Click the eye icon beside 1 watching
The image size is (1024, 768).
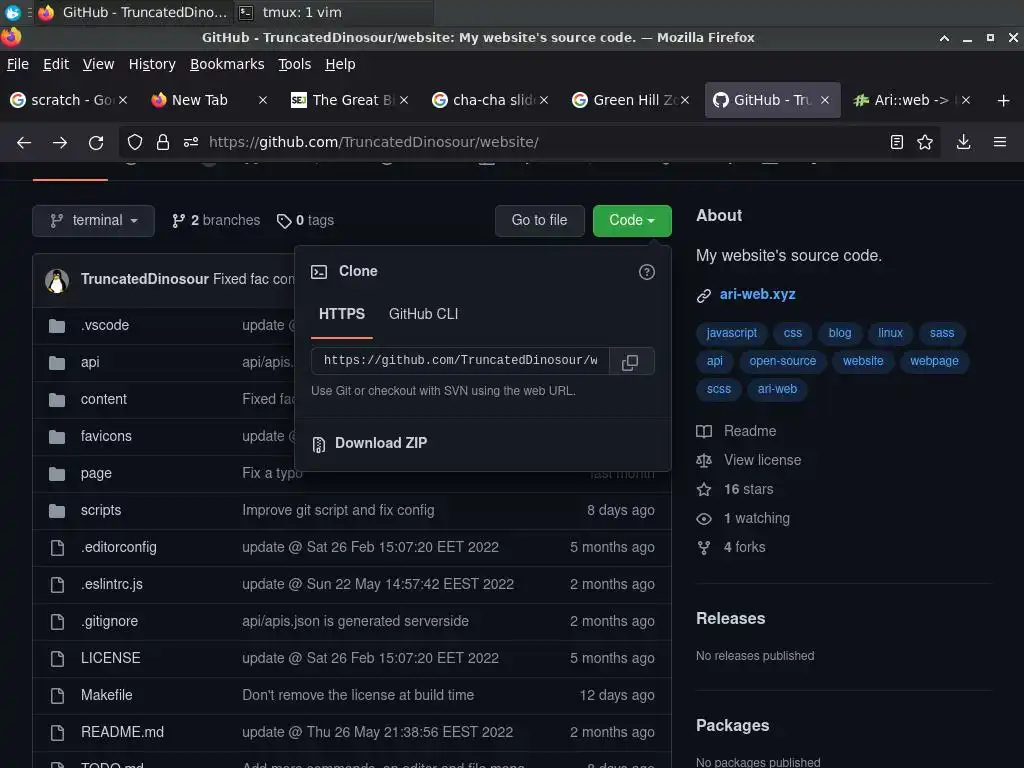[x=704, y=519]
